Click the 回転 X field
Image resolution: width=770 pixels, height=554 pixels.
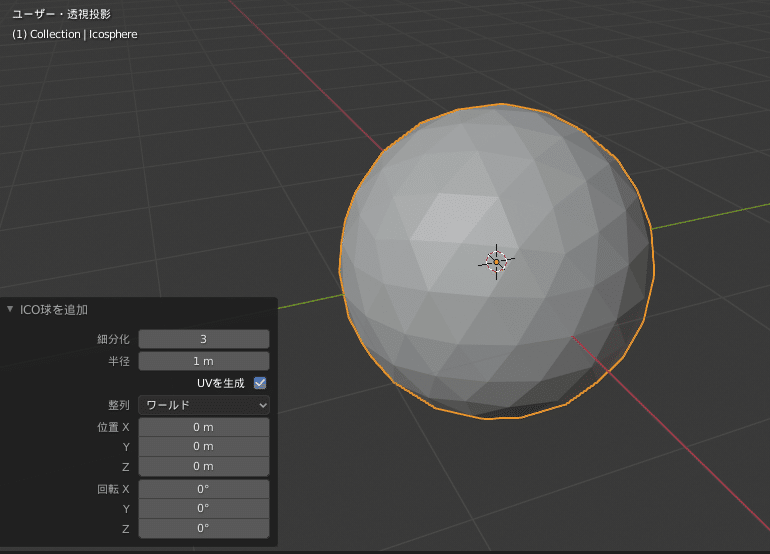point(204,489)
